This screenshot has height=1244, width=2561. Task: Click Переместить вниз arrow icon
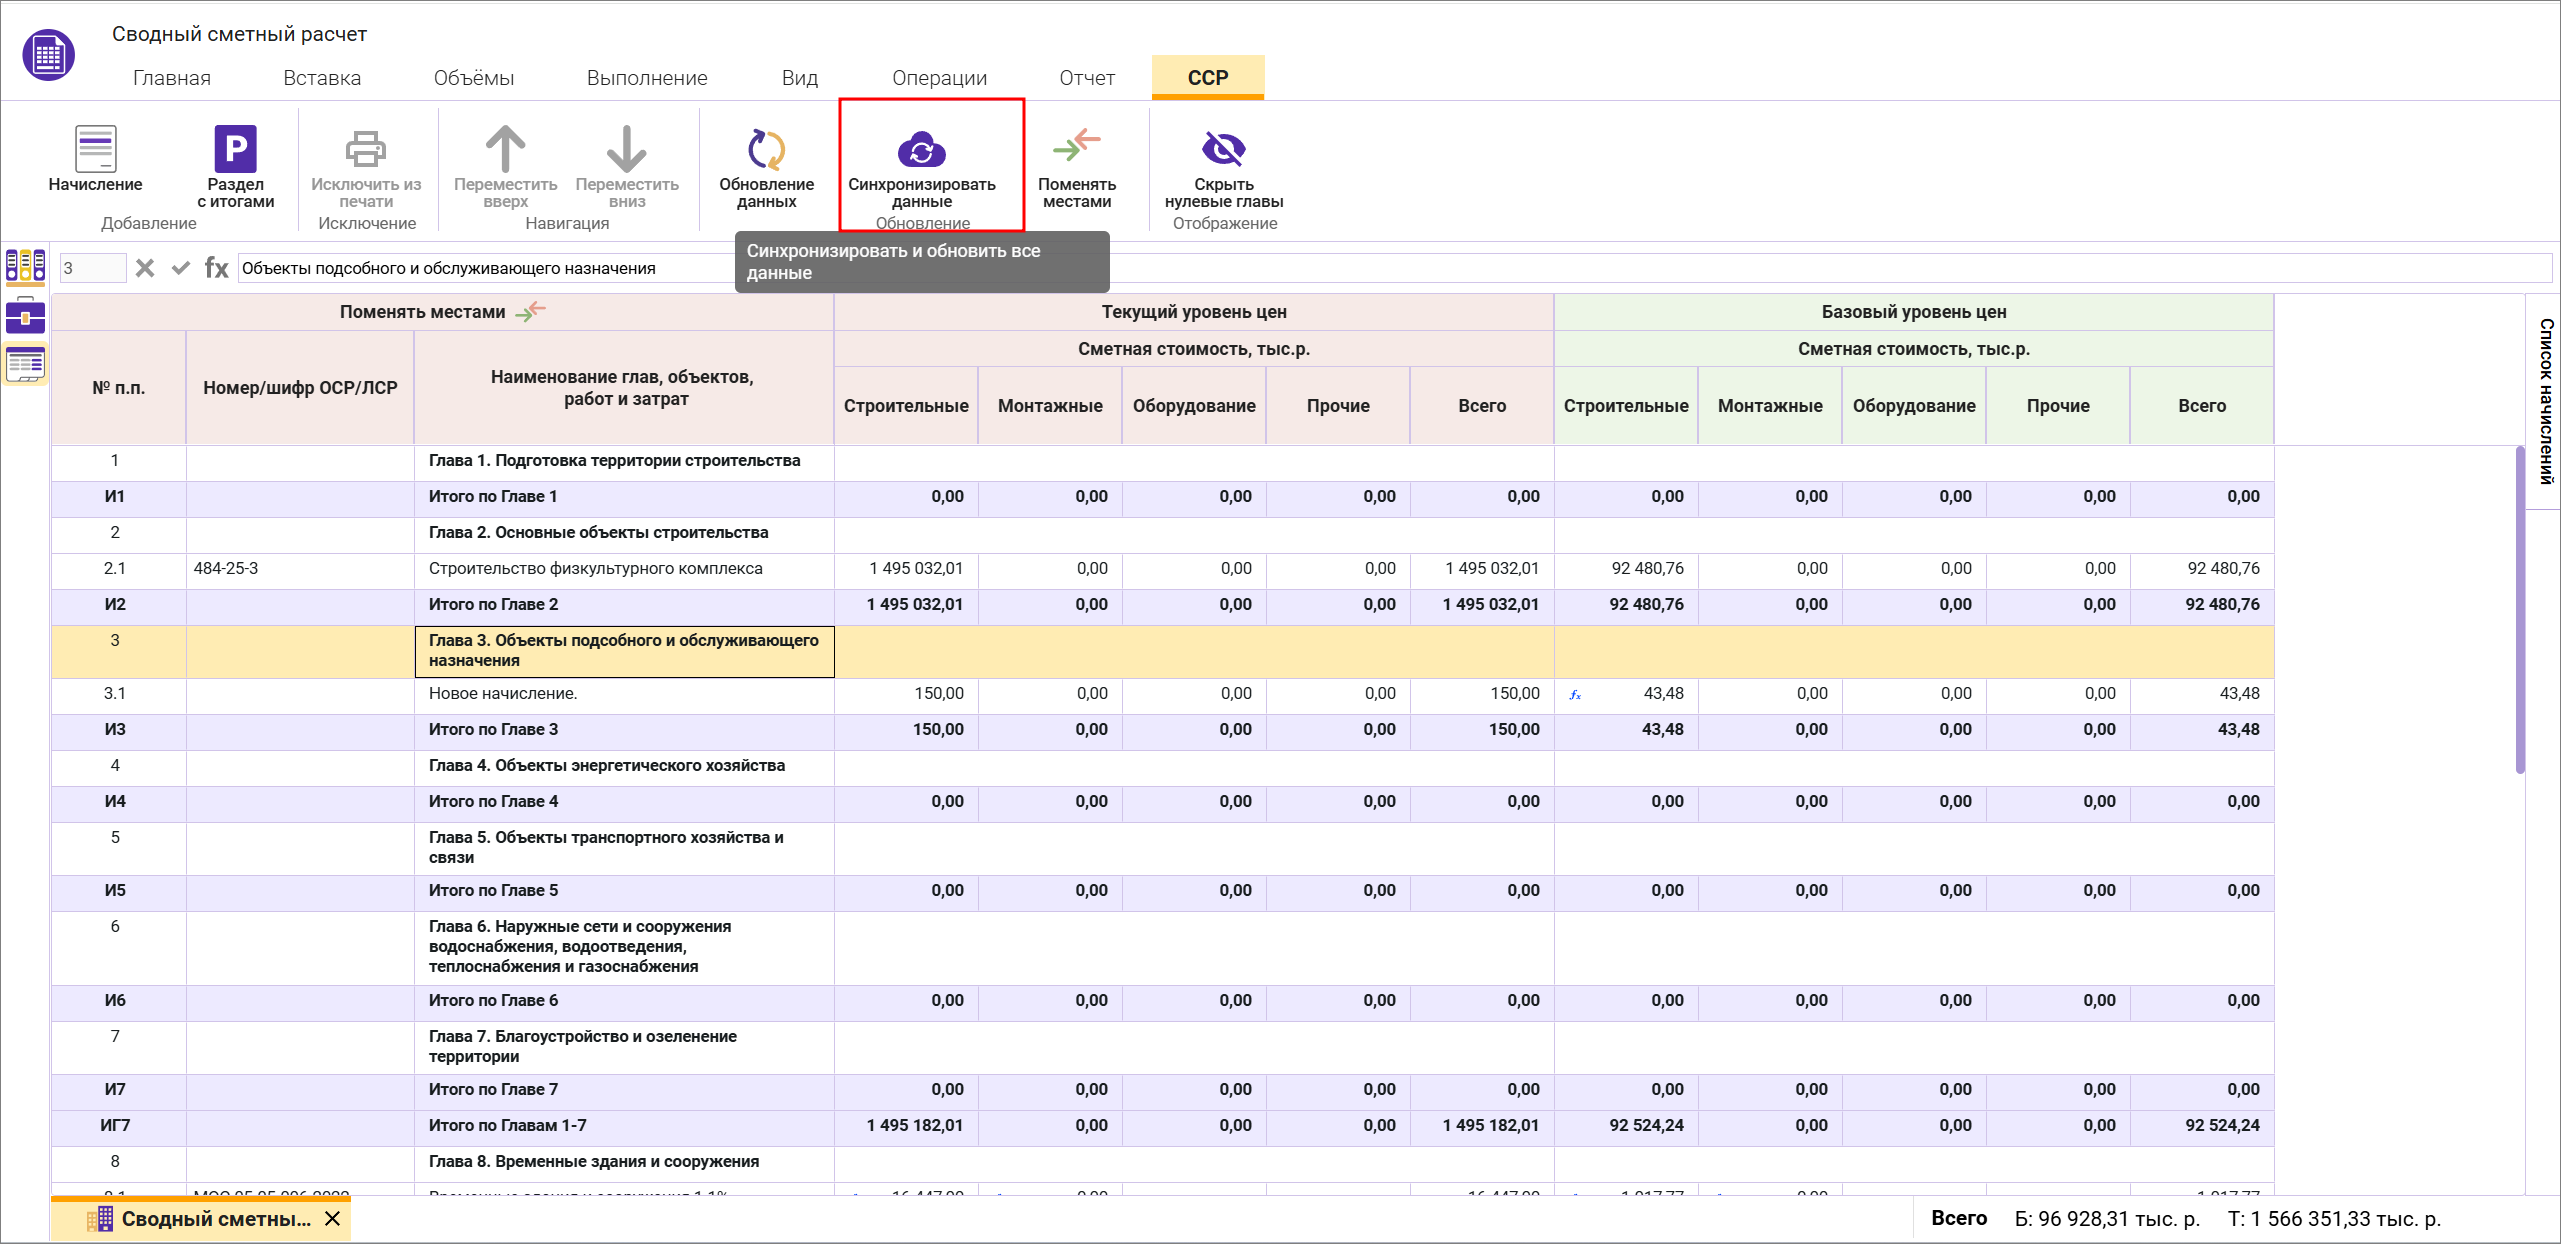pyautogui.click(x=626, y=150)
